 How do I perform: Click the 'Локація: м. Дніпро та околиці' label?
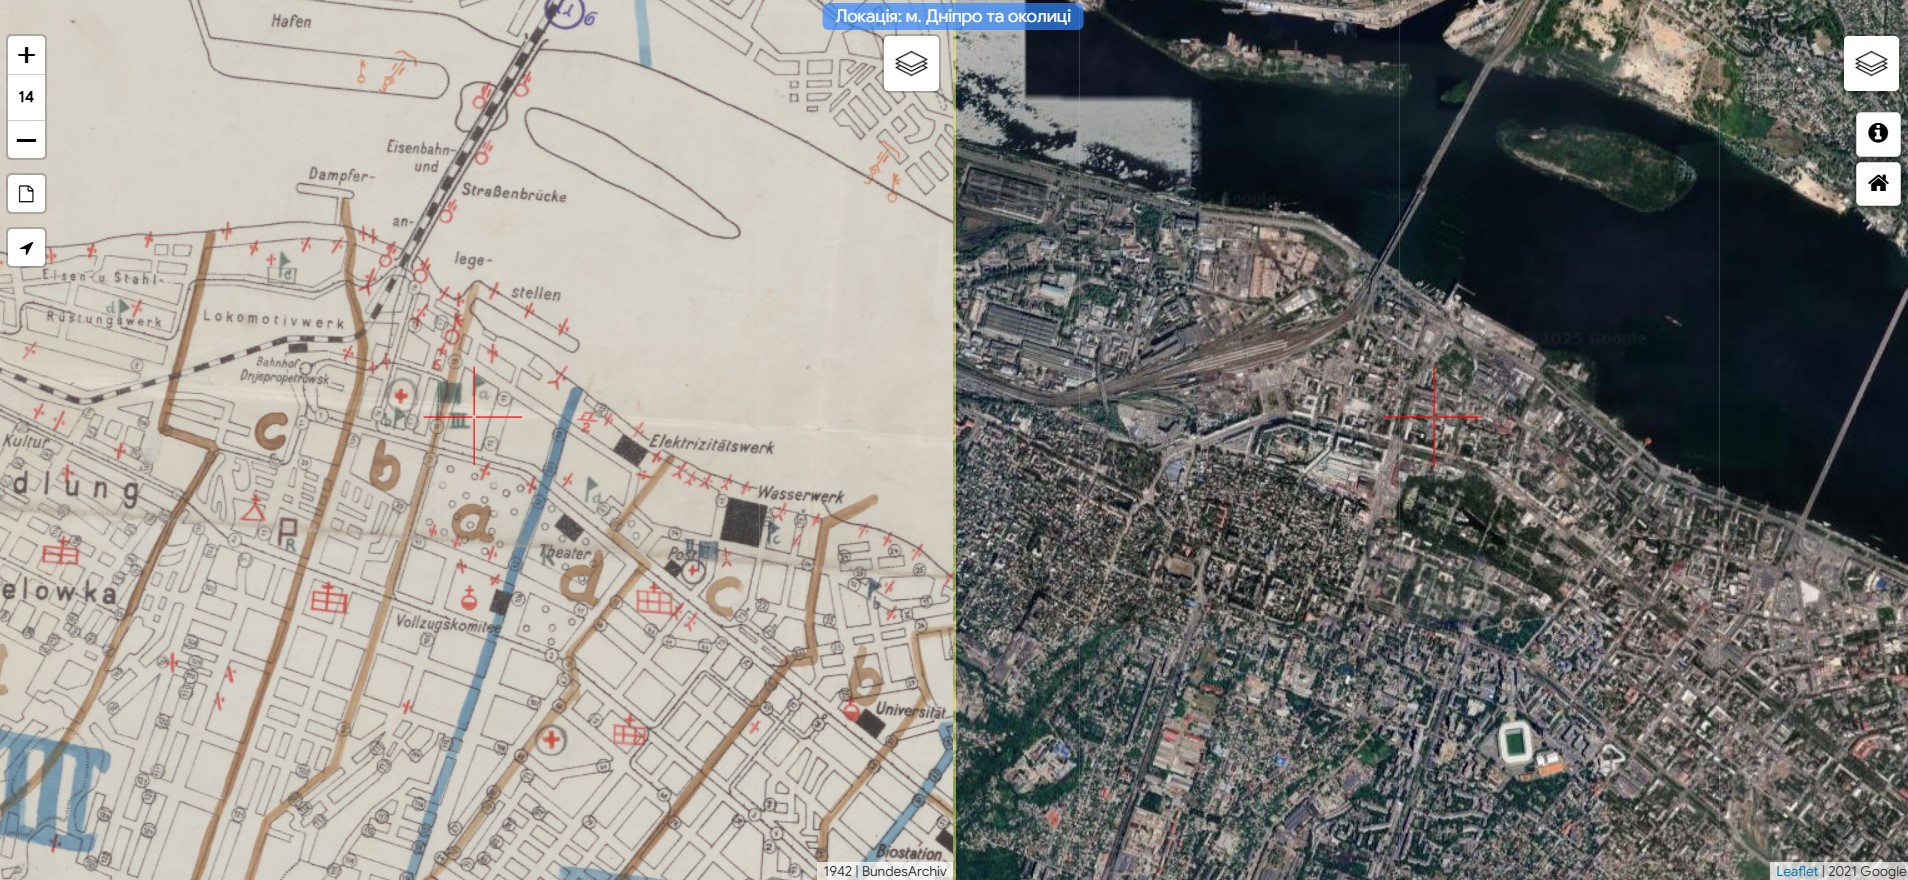[x=952, y=16]
